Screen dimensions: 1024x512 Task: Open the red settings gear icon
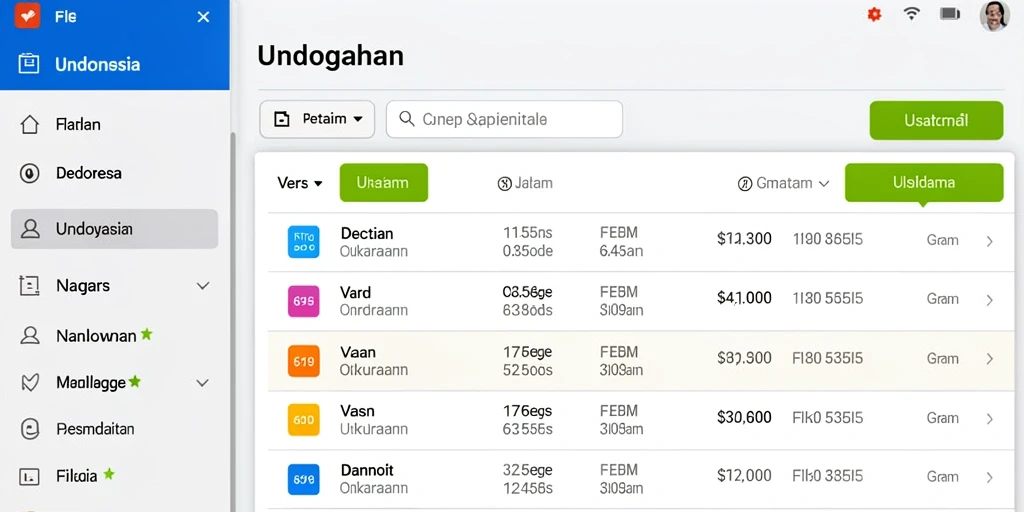click(874, 14)
